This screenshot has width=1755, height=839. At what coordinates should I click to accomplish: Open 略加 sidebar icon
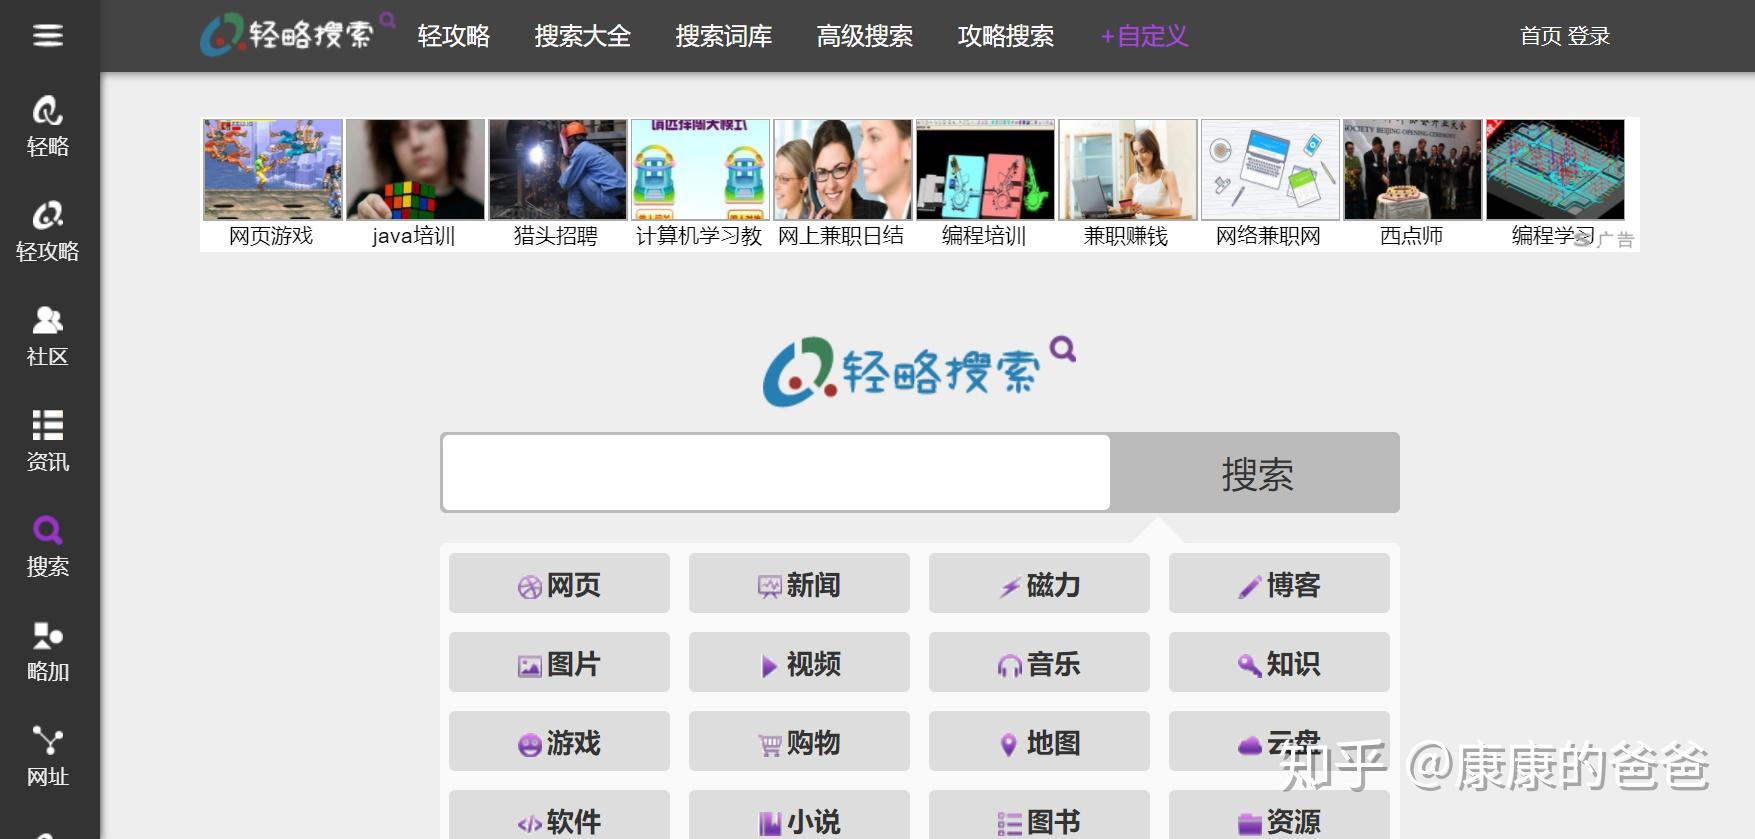click(48, 652)
